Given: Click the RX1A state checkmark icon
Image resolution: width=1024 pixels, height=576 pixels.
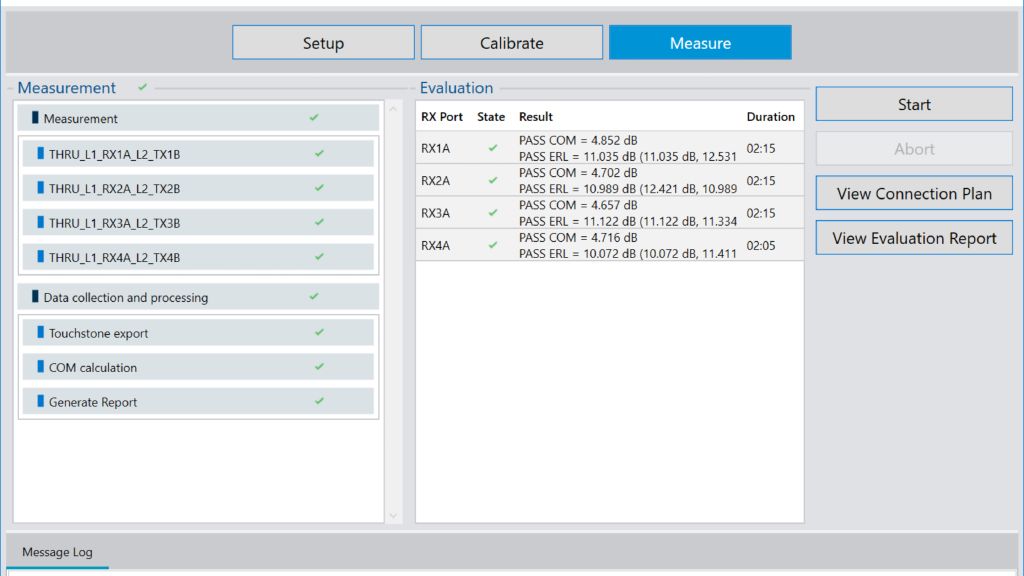Looking at the screenshot, I should 492,148.
